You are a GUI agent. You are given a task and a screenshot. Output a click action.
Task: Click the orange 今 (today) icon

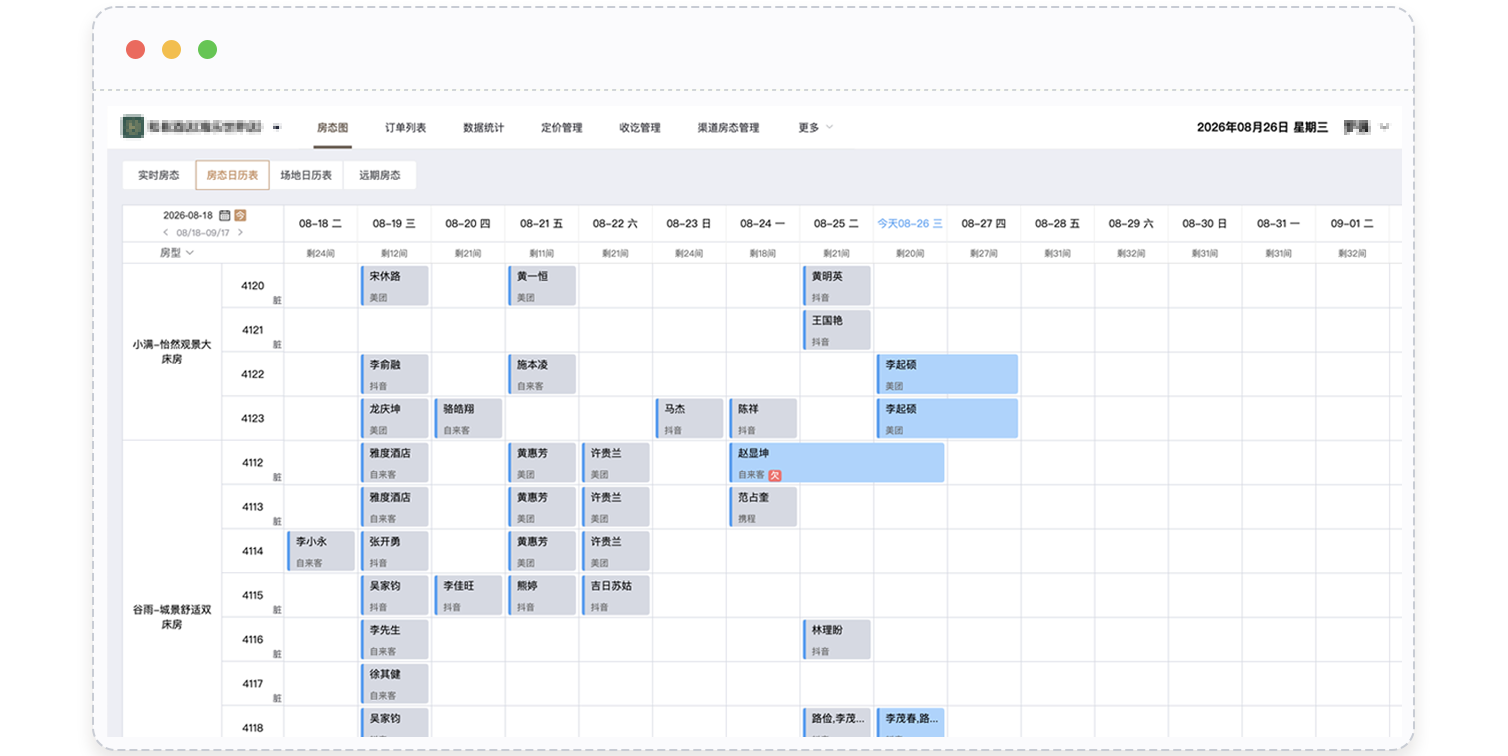click(x=240, y=215)
